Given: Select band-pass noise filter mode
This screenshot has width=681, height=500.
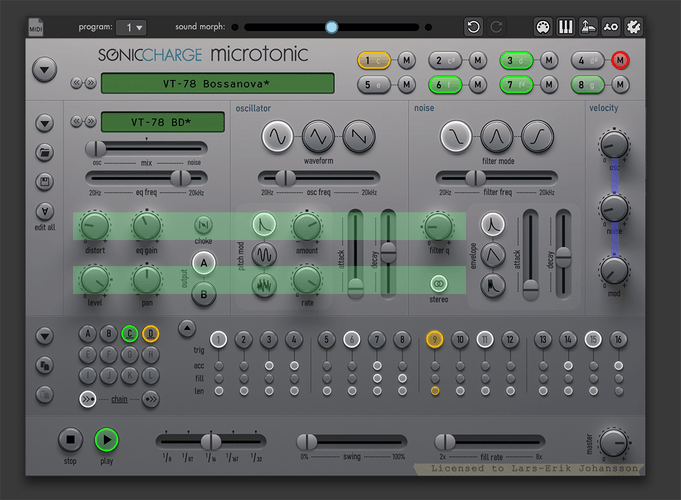Looking at the screenshot, I should [497, 137].
